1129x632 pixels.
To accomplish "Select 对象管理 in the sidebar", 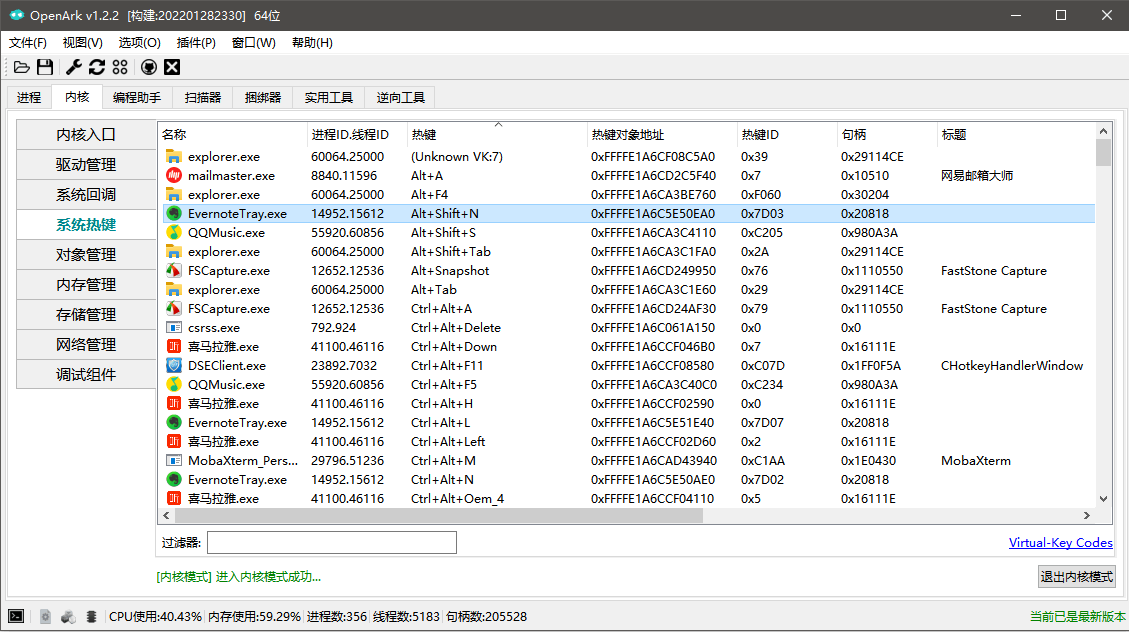I will click(x=86, y=255).
